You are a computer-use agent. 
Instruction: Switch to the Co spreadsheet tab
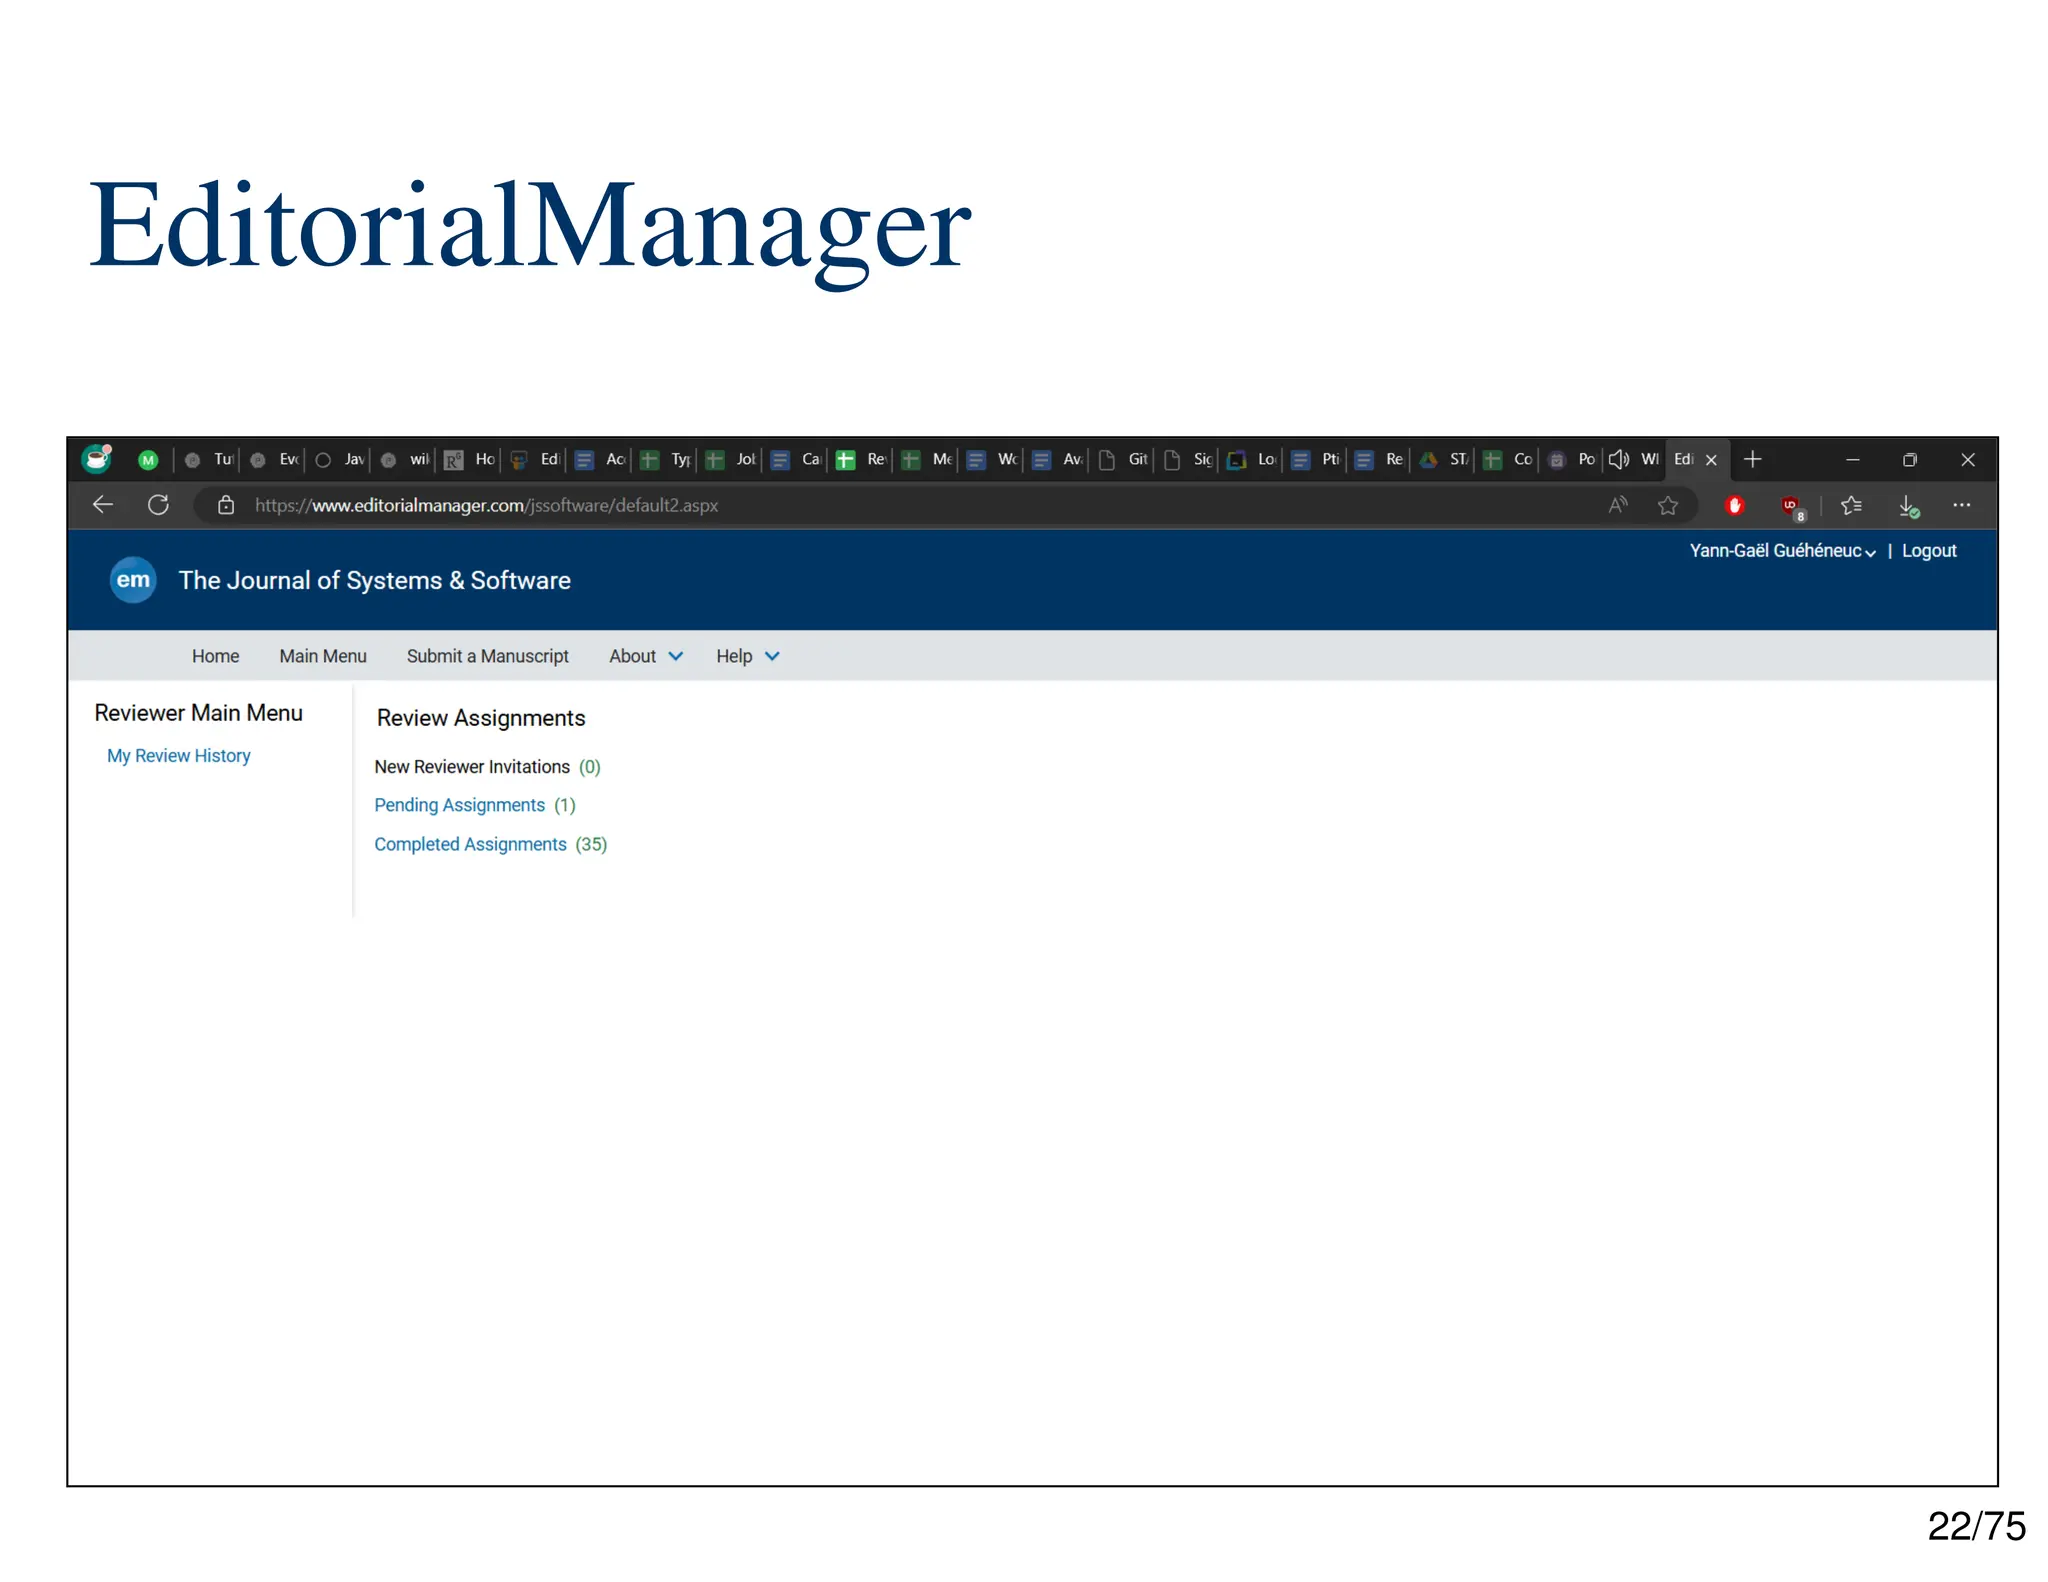[x=1508, y=460]
